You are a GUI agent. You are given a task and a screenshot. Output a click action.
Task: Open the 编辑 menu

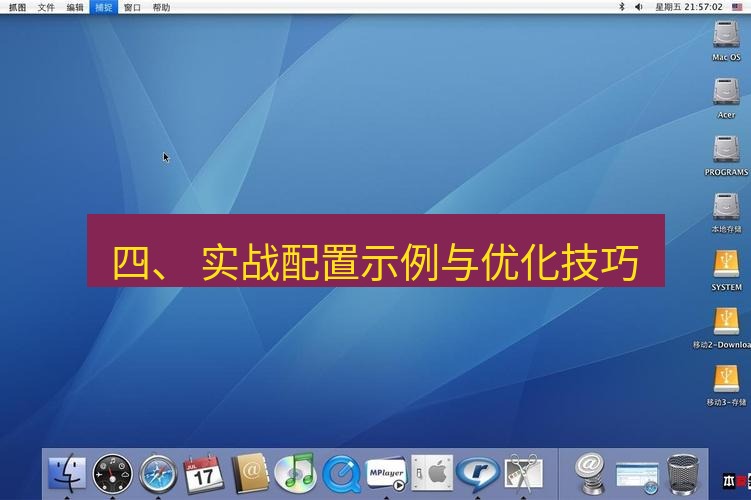(75, 7)
